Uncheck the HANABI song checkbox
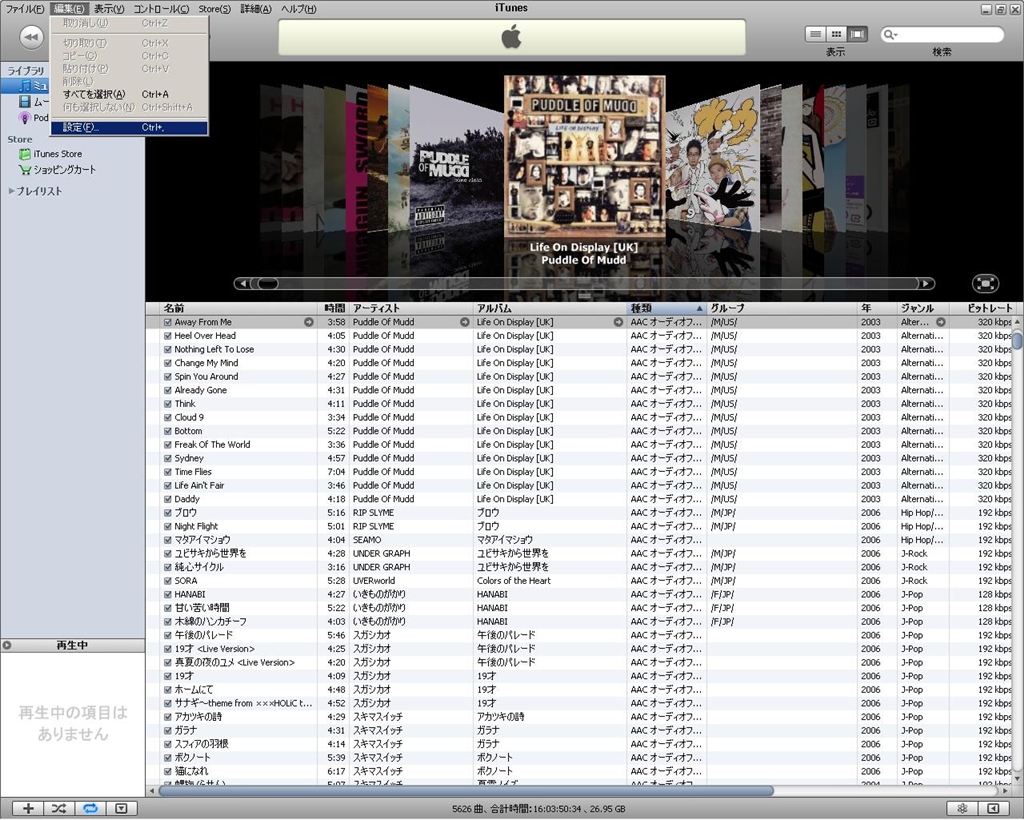This screenshot has width=1024, height=820. click(168, 595)
